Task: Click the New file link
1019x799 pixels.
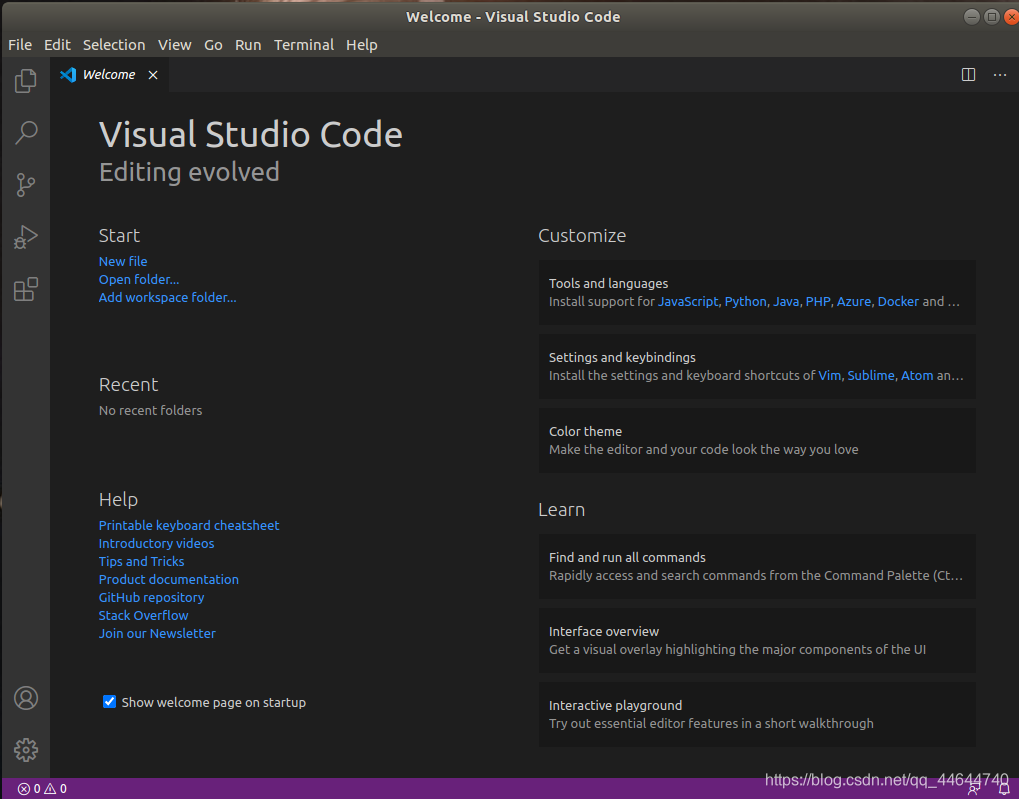Action: tap(123, 261)
